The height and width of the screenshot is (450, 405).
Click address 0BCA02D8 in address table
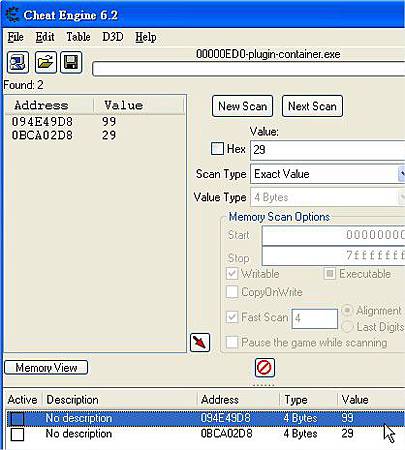227,434
